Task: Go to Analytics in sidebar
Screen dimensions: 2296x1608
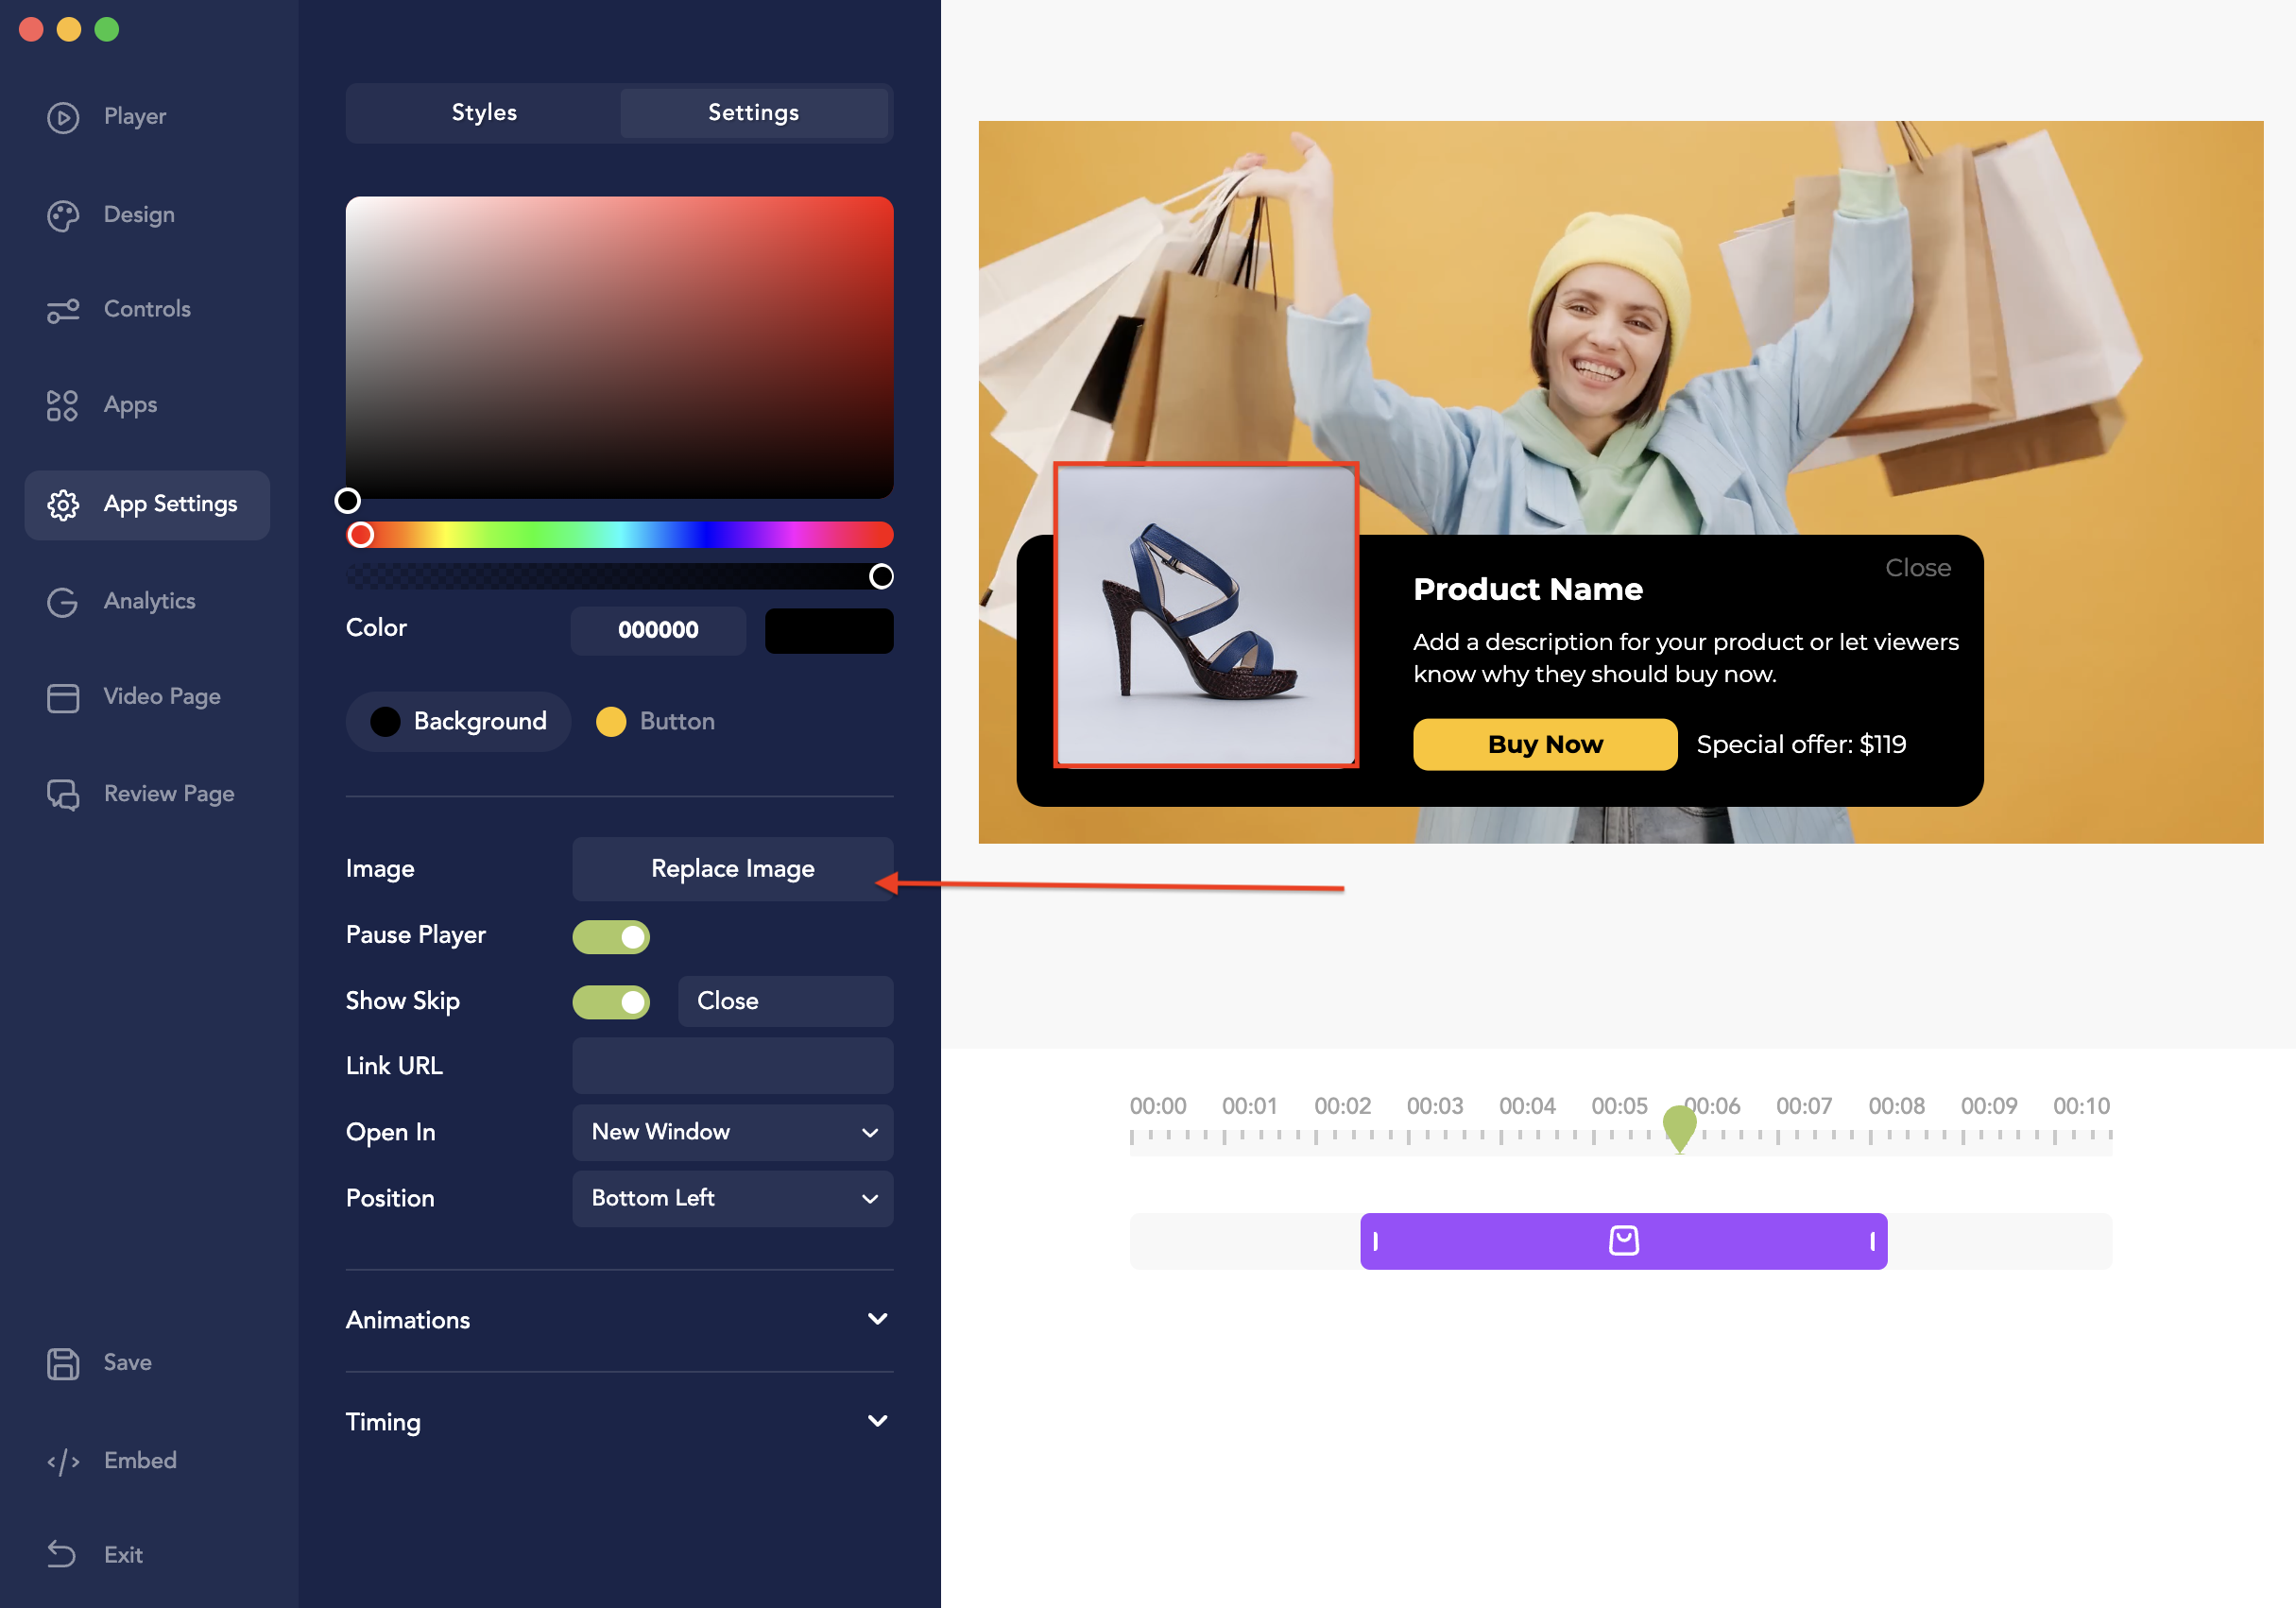Action: click(150, 600)
